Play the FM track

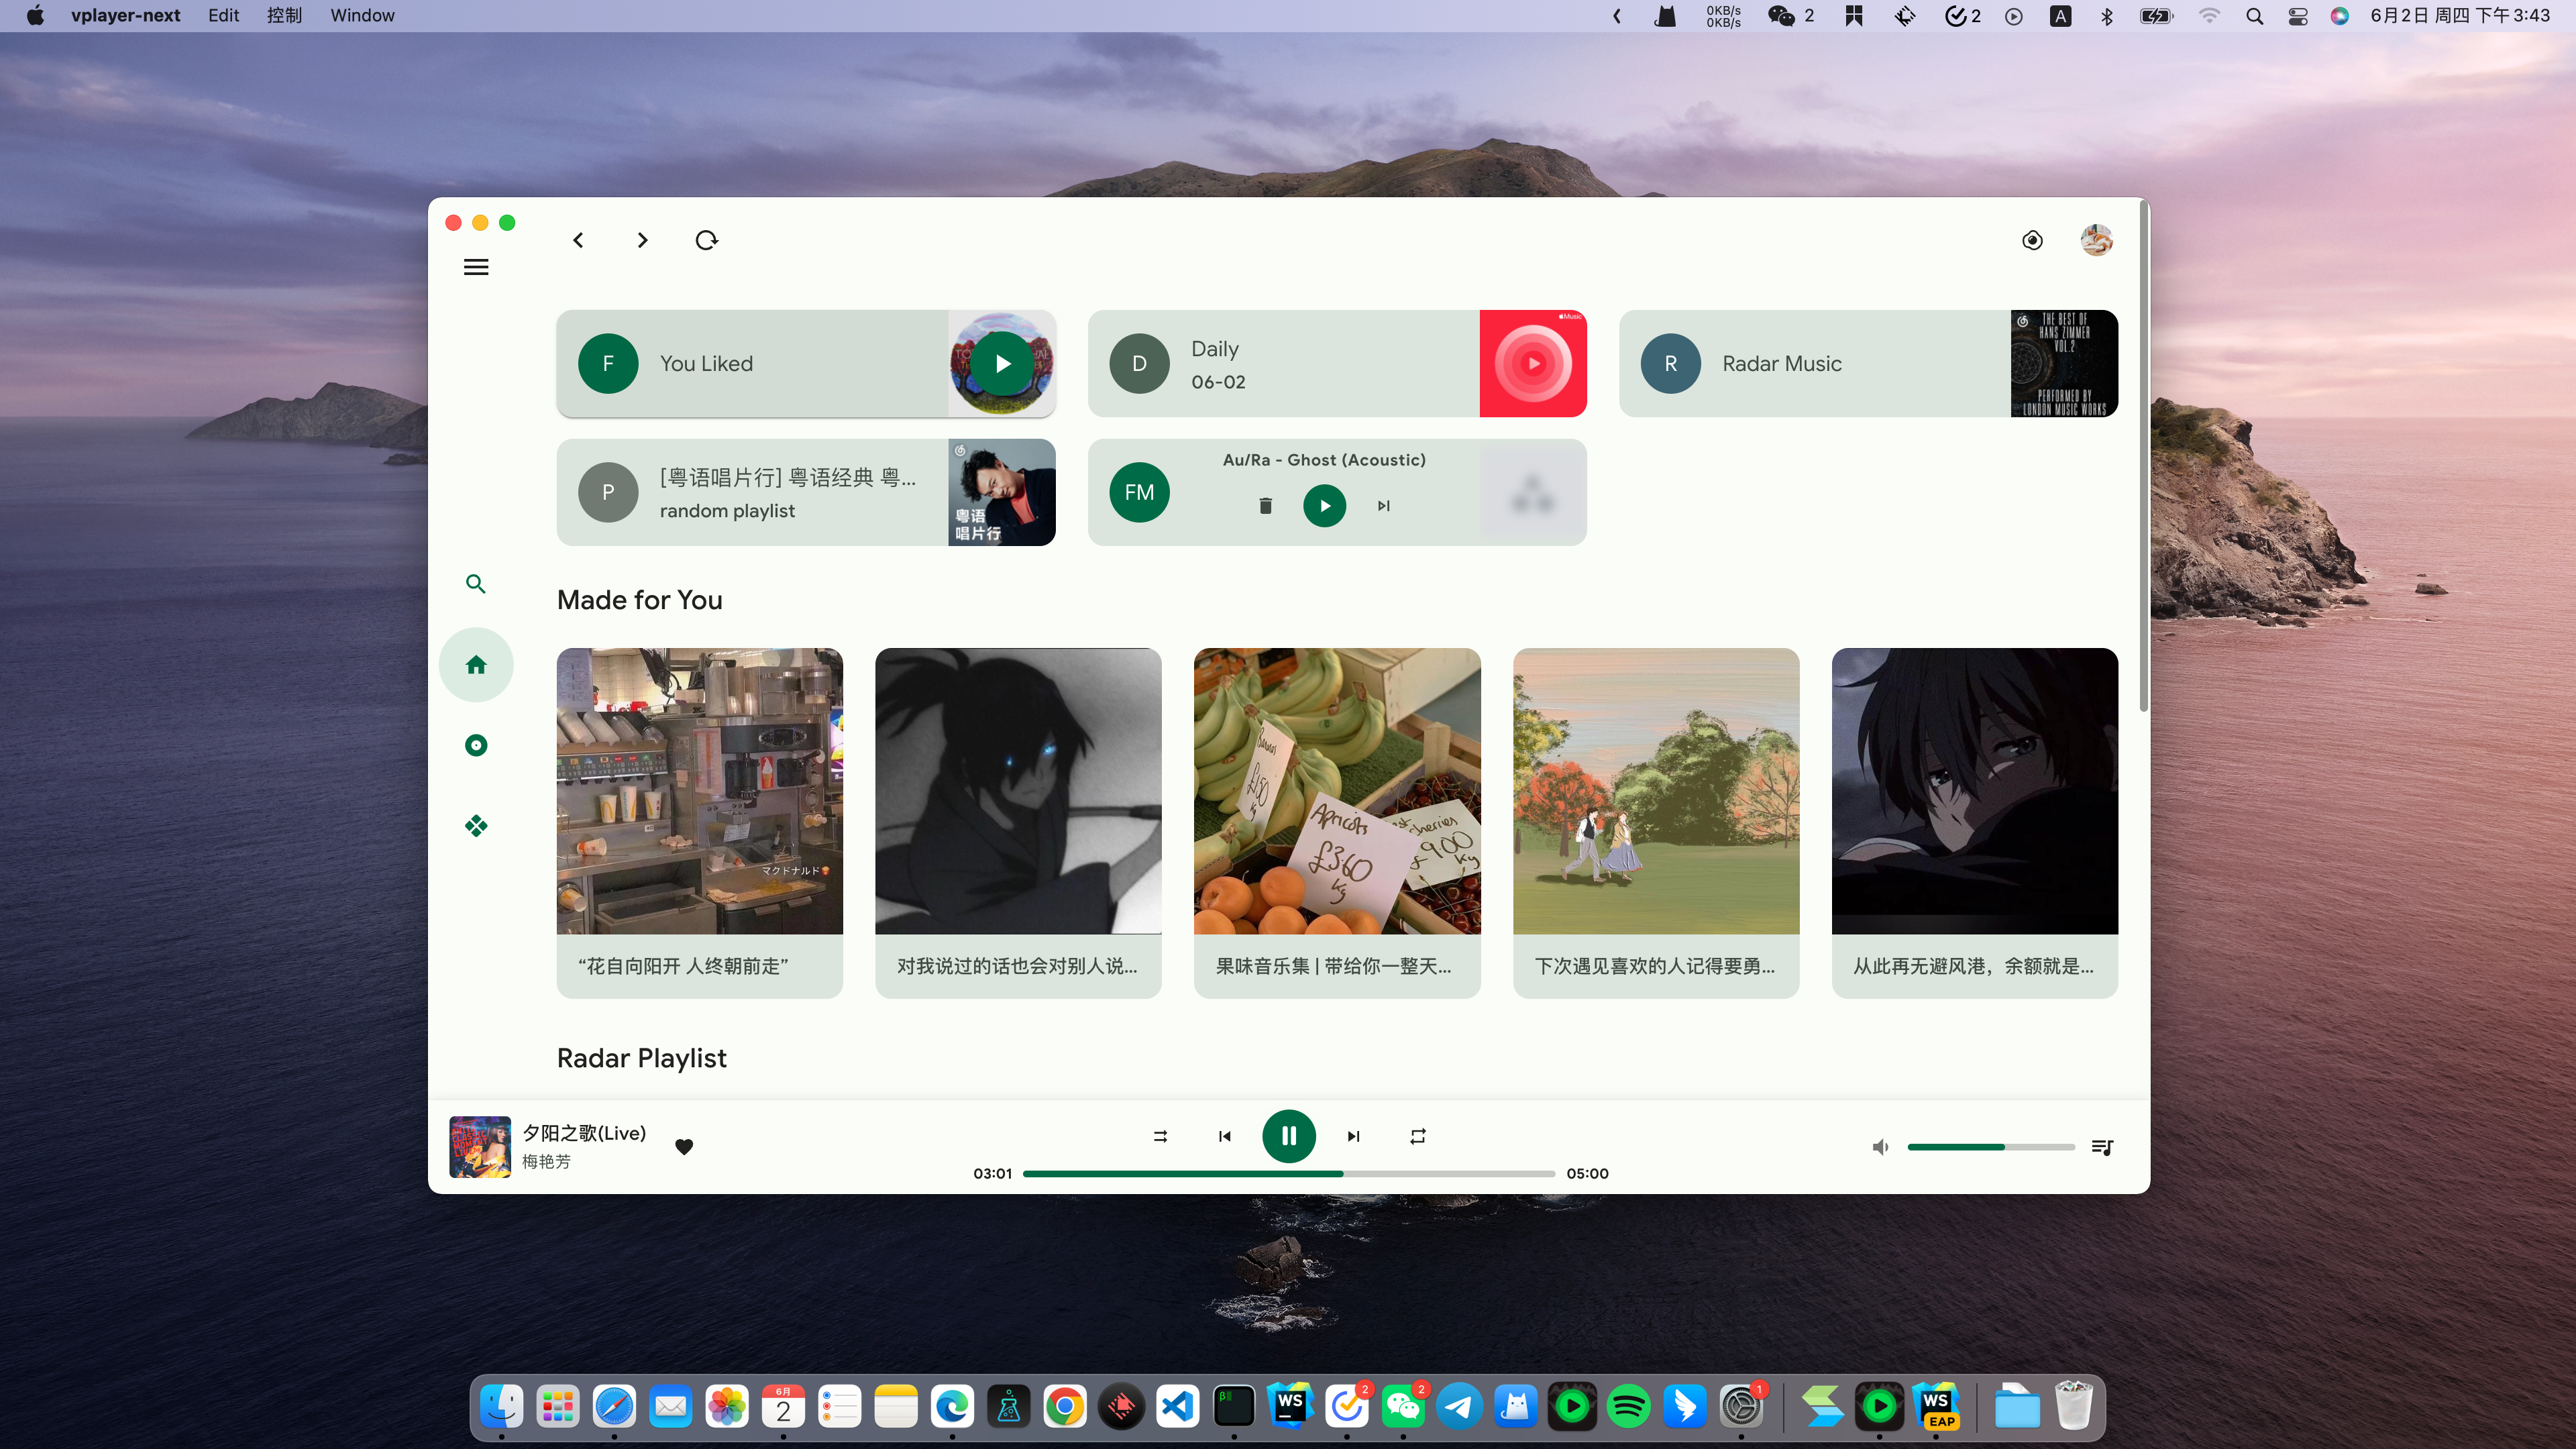1324,506
